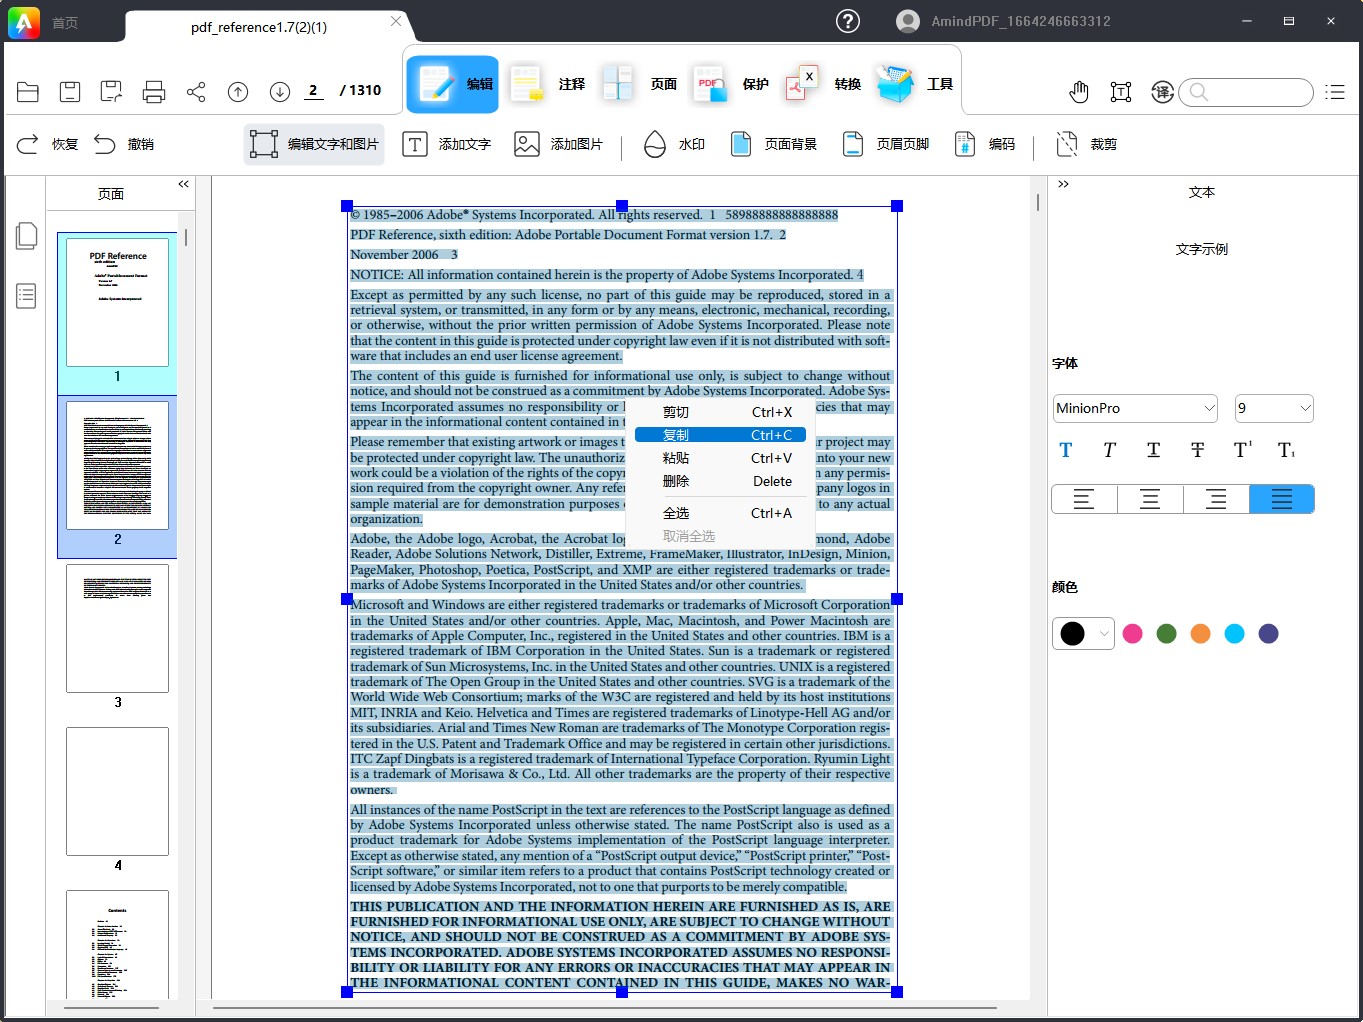
Task: Pick the green color swatch
Action: pyautogui.click(x=1167, y=634)
